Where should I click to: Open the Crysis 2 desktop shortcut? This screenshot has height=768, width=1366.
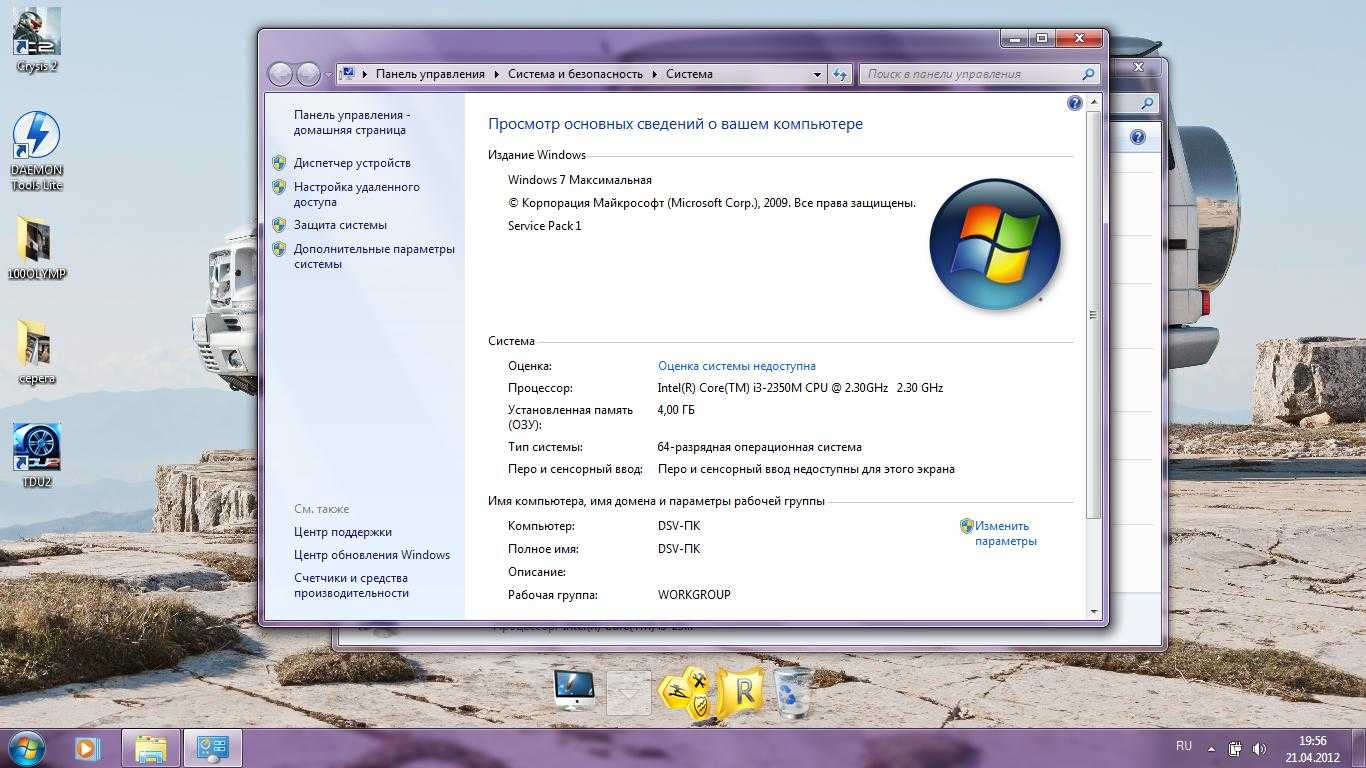click(37, 38)
